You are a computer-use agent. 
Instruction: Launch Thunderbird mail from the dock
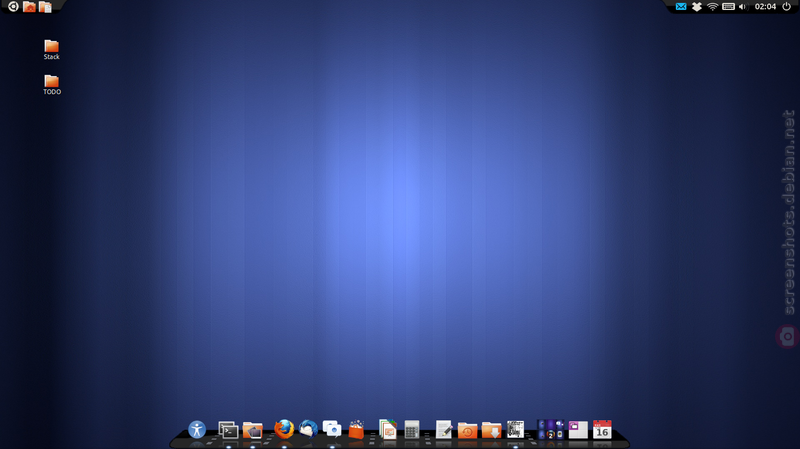pos(308,429)
